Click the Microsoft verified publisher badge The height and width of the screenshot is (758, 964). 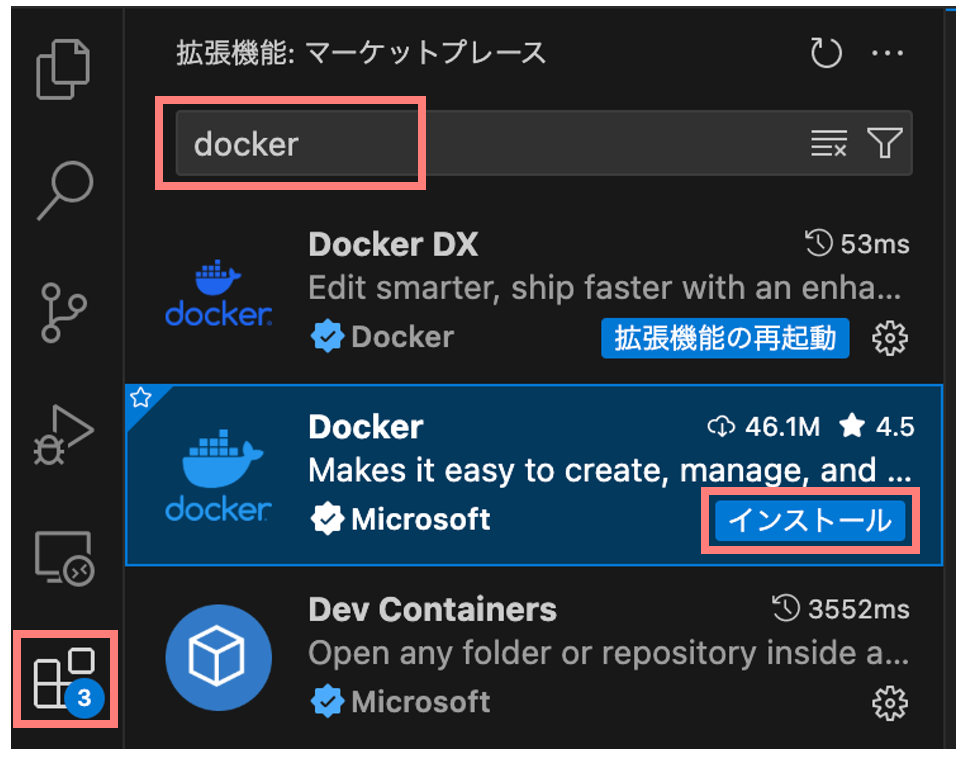click(x=328, y=519)
